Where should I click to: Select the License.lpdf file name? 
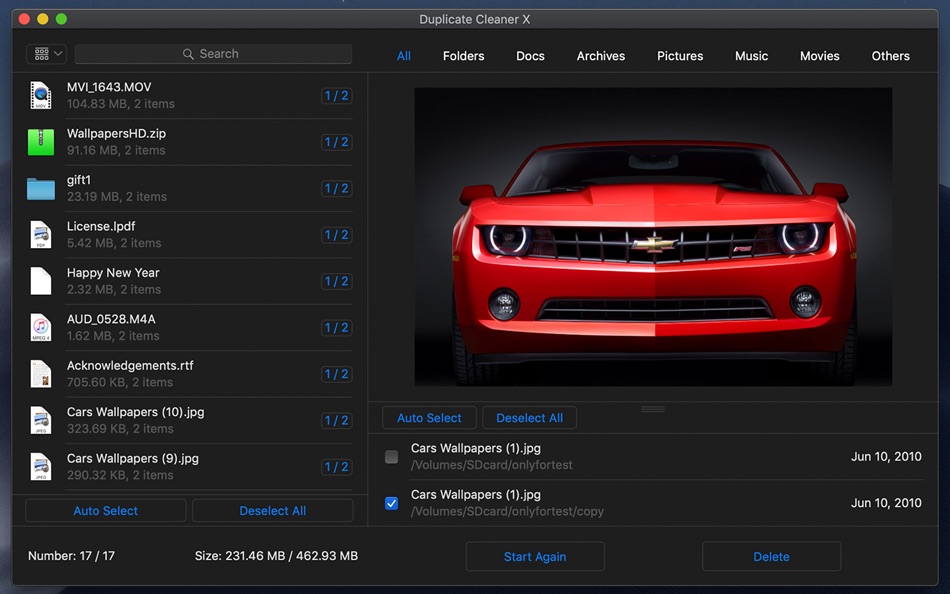point(101,226)
